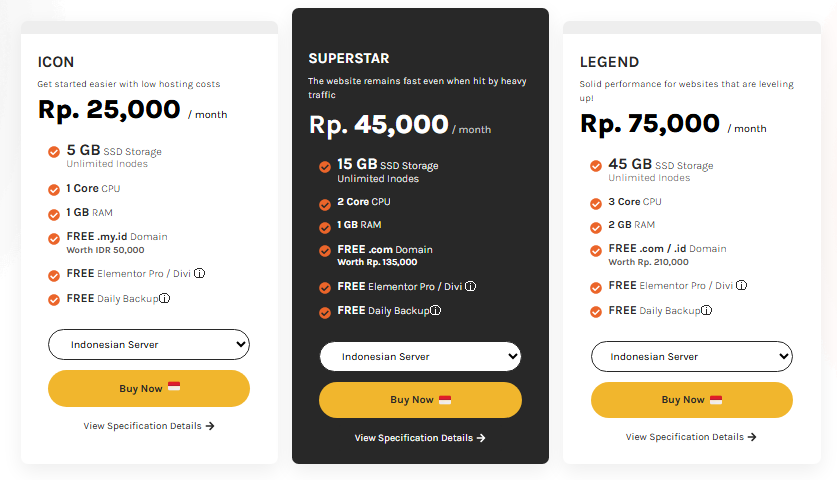
Task: Click checkmark icon beside FREE .com Domain in SUPERSTAR
Action: click(324, 250)
